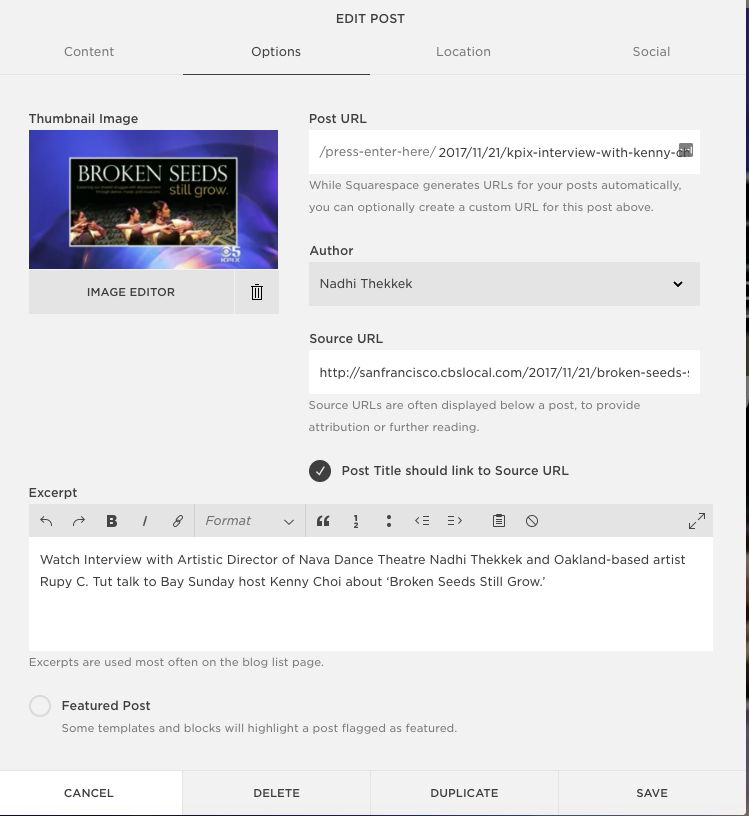Image resolution: width=749 pixels, height=816 pixels.
Task: Increase indent in excerpt
Action: click(x=454, y=521)
